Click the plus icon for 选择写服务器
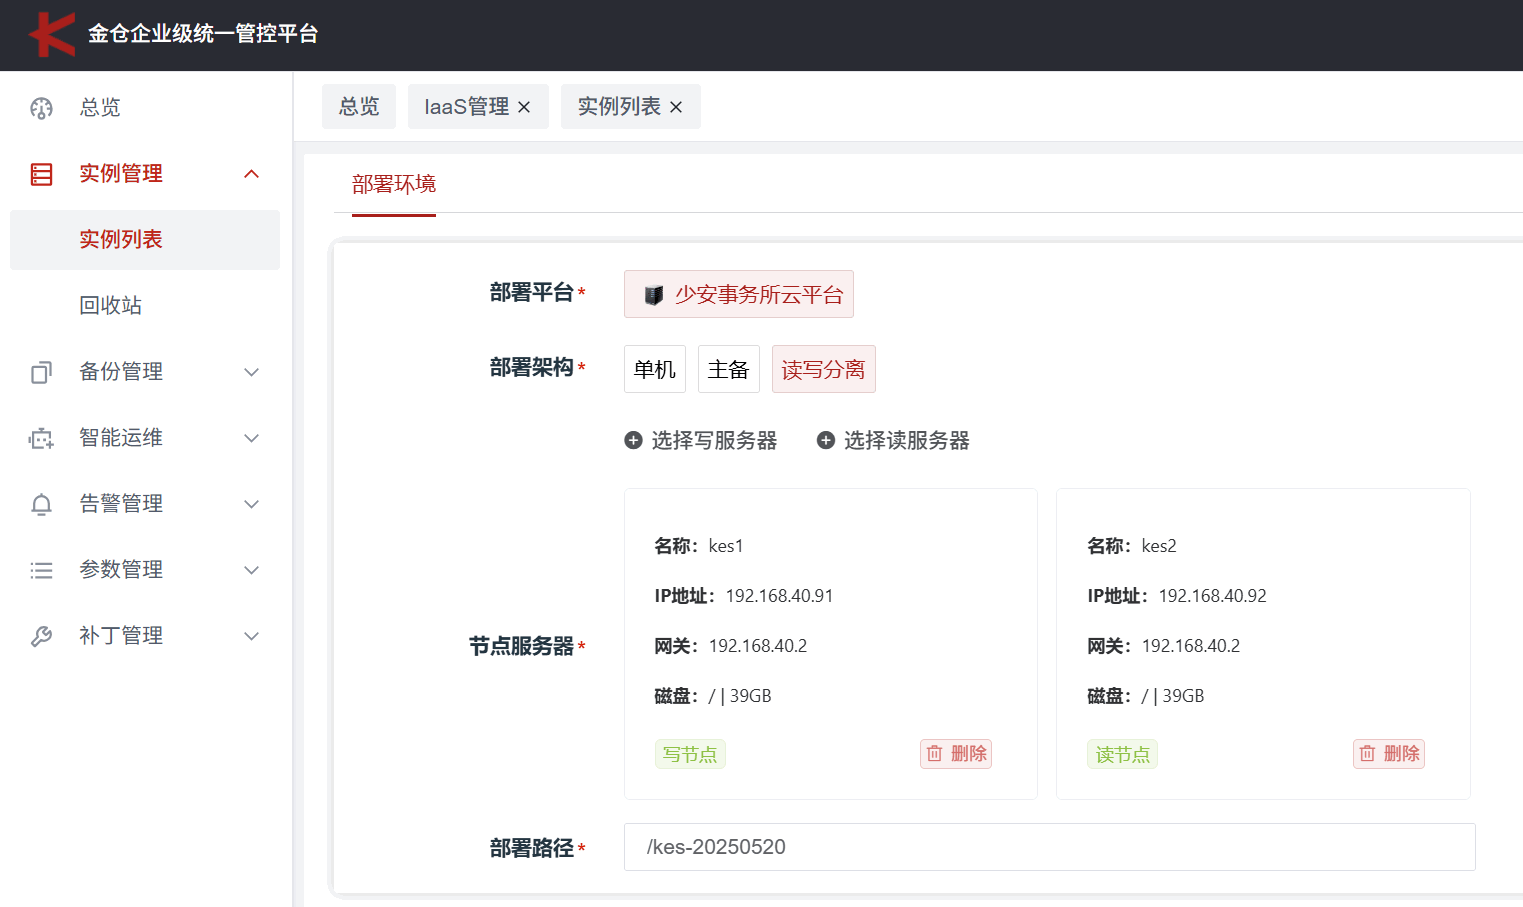The height and width of the screenshot is (907, 1523). pos(633,440)
